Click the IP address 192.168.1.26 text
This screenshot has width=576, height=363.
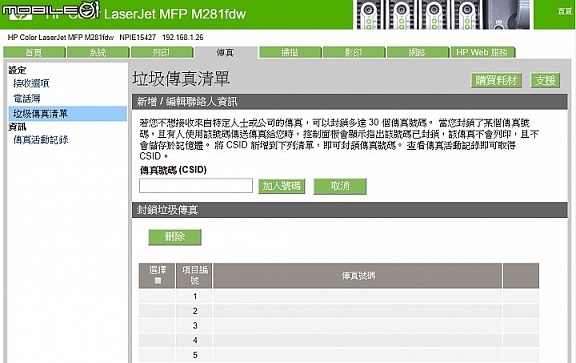pyautogui.click(x=183, y=37)
